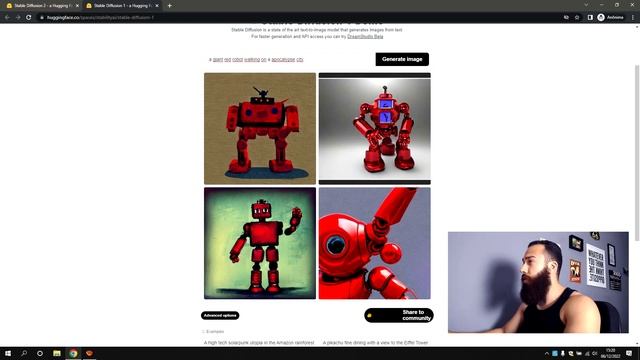Click Share to community button
The image size is (640, 360).
coord(399,315)
